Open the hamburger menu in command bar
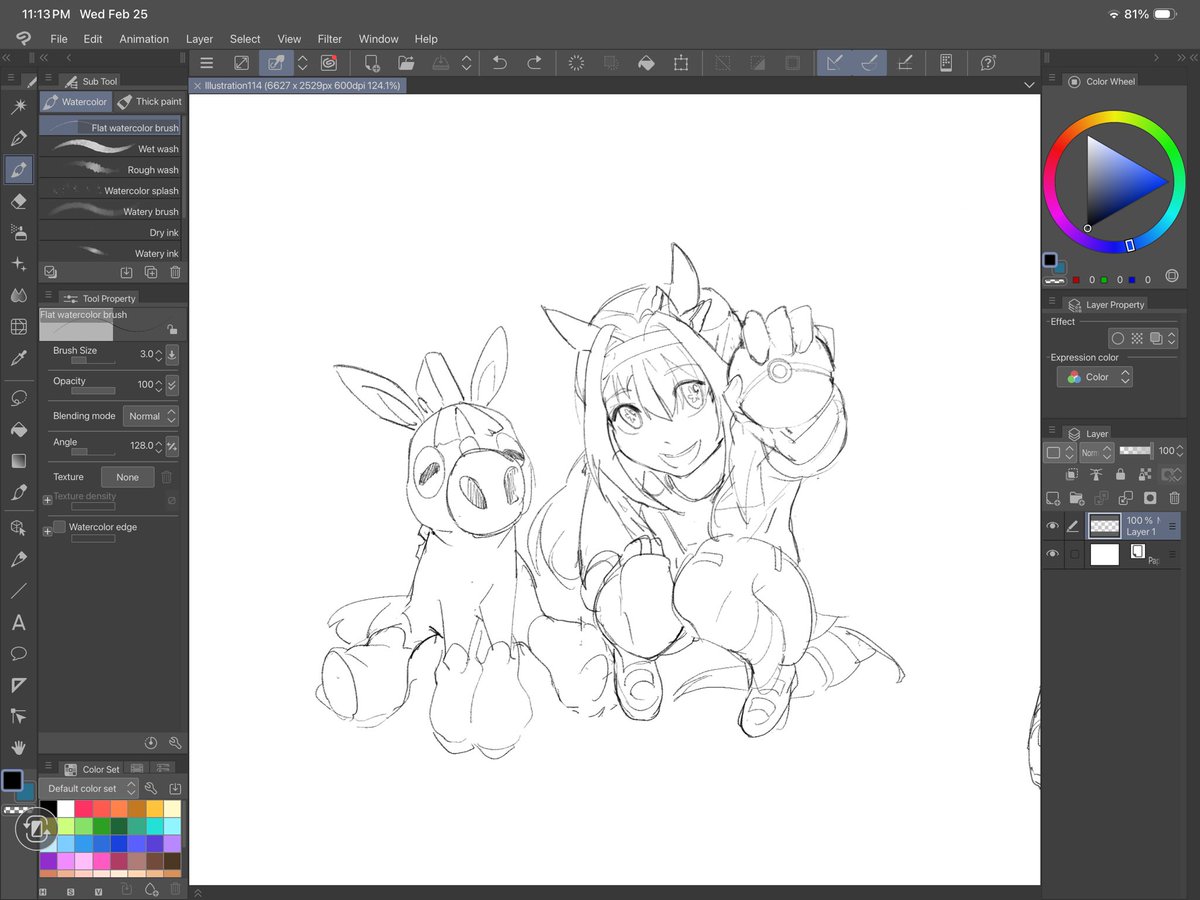The width and height of the screenshot is (1200, 900). 207,63
